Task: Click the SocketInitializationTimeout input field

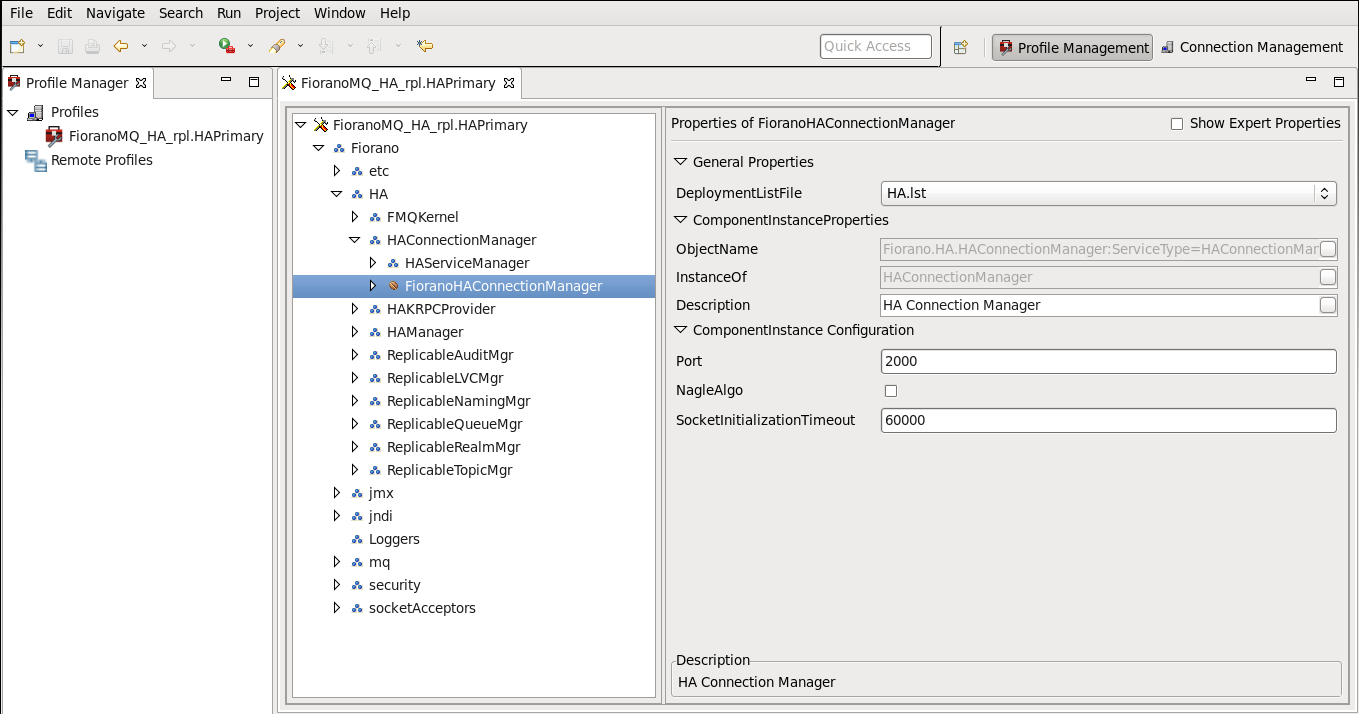Action: click(1109, 420)
